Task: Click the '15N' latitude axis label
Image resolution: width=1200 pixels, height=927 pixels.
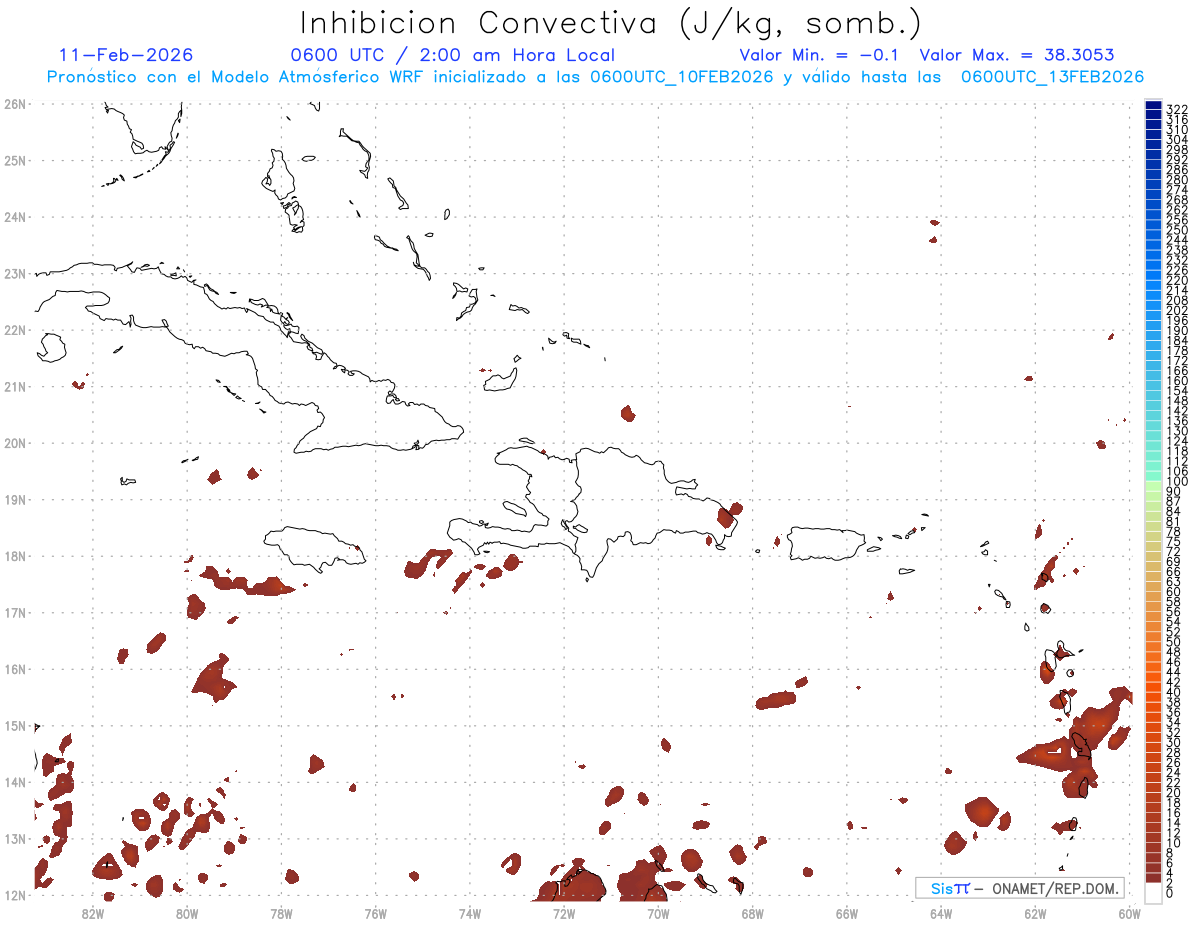Action: coord(15,725)
